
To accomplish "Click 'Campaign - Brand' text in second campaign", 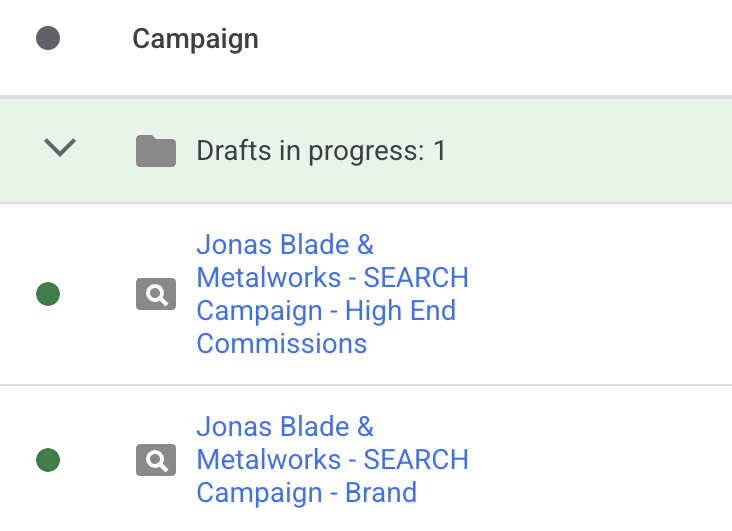I will pos(306,493).
